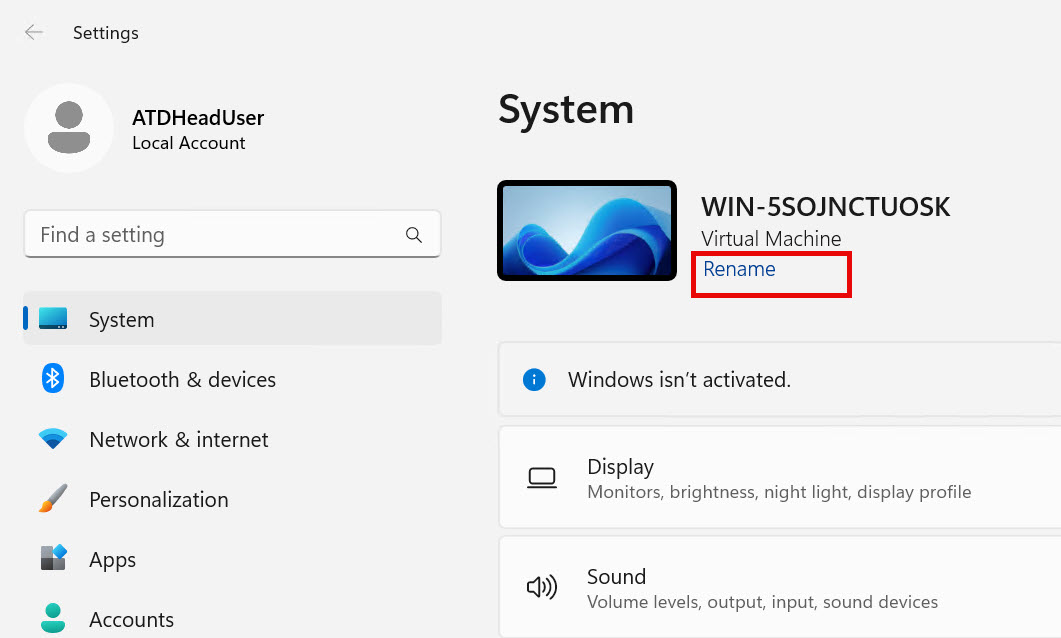Open Personalization settings label

pos(159,500)
